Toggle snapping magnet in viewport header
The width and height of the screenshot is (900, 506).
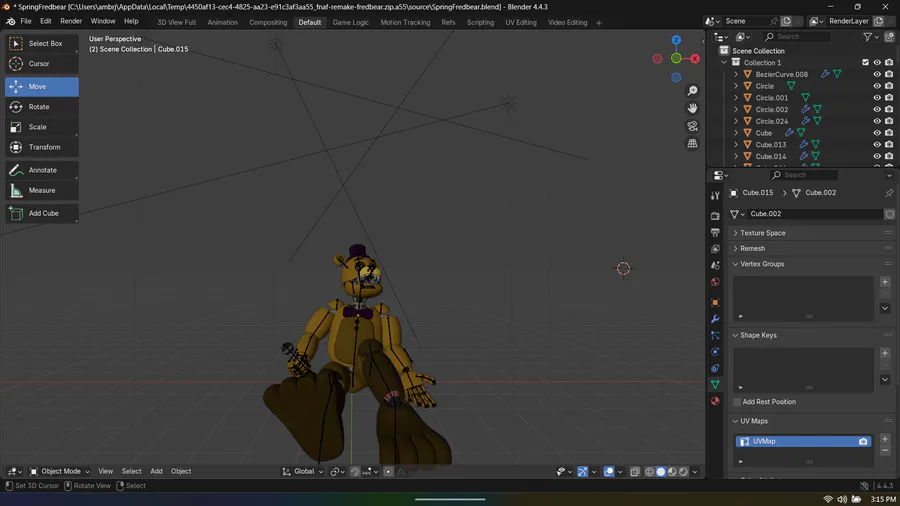[355, 472]
